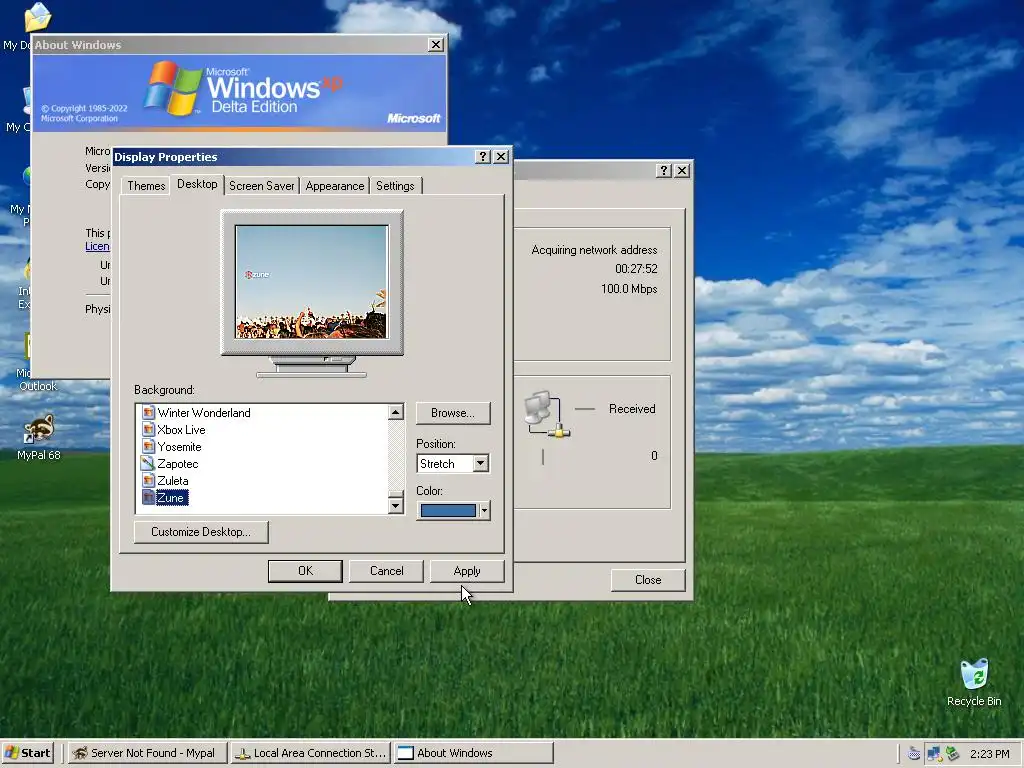This screenshot has width=1024, height=768.
Task: Click the background list scroll up arrow
Action: coord(396,412)
